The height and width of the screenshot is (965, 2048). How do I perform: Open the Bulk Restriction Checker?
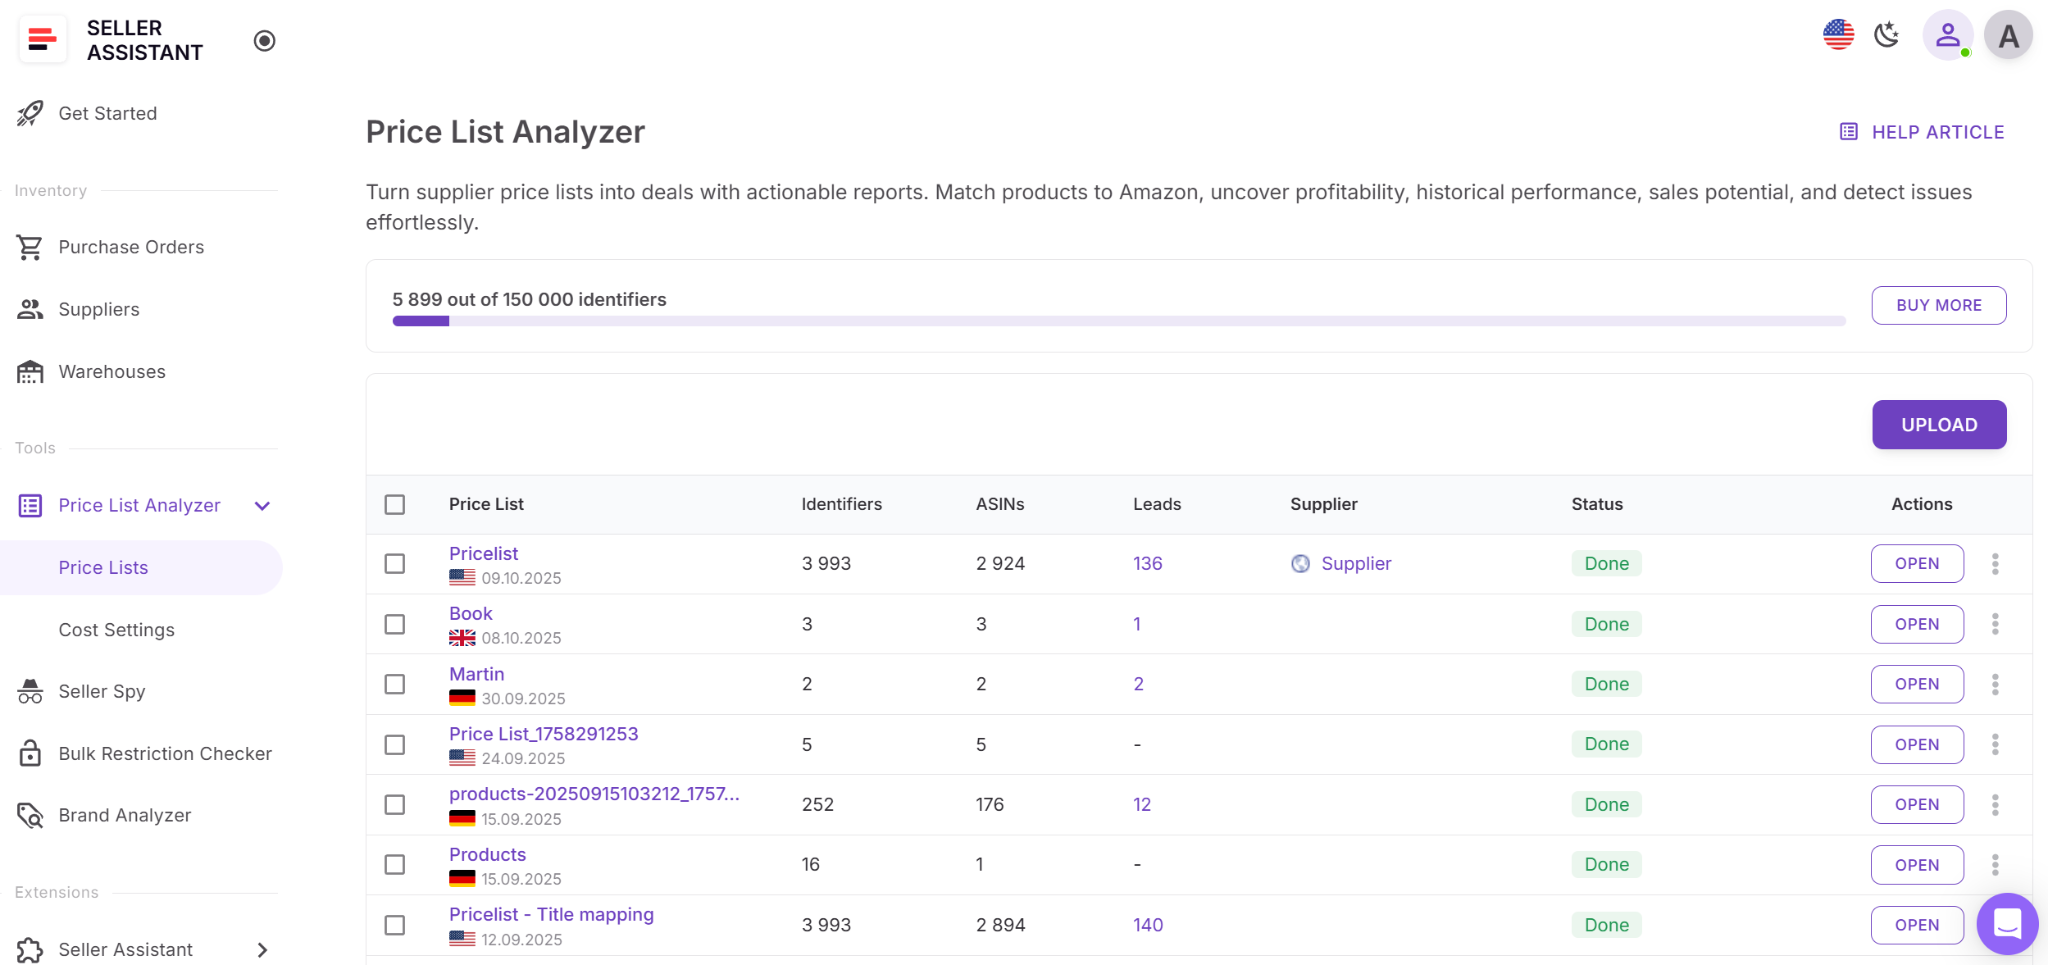point(165,753)
